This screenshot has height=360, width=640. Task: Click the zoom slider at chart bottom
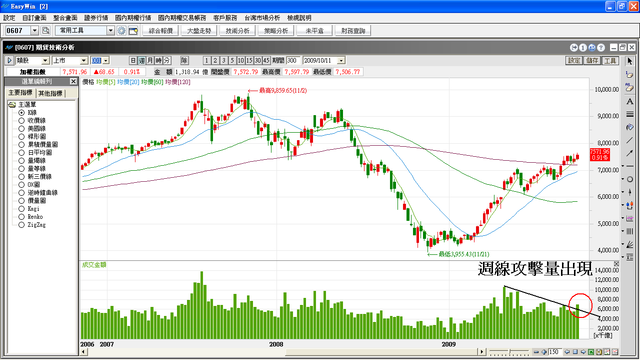(509, 352)
